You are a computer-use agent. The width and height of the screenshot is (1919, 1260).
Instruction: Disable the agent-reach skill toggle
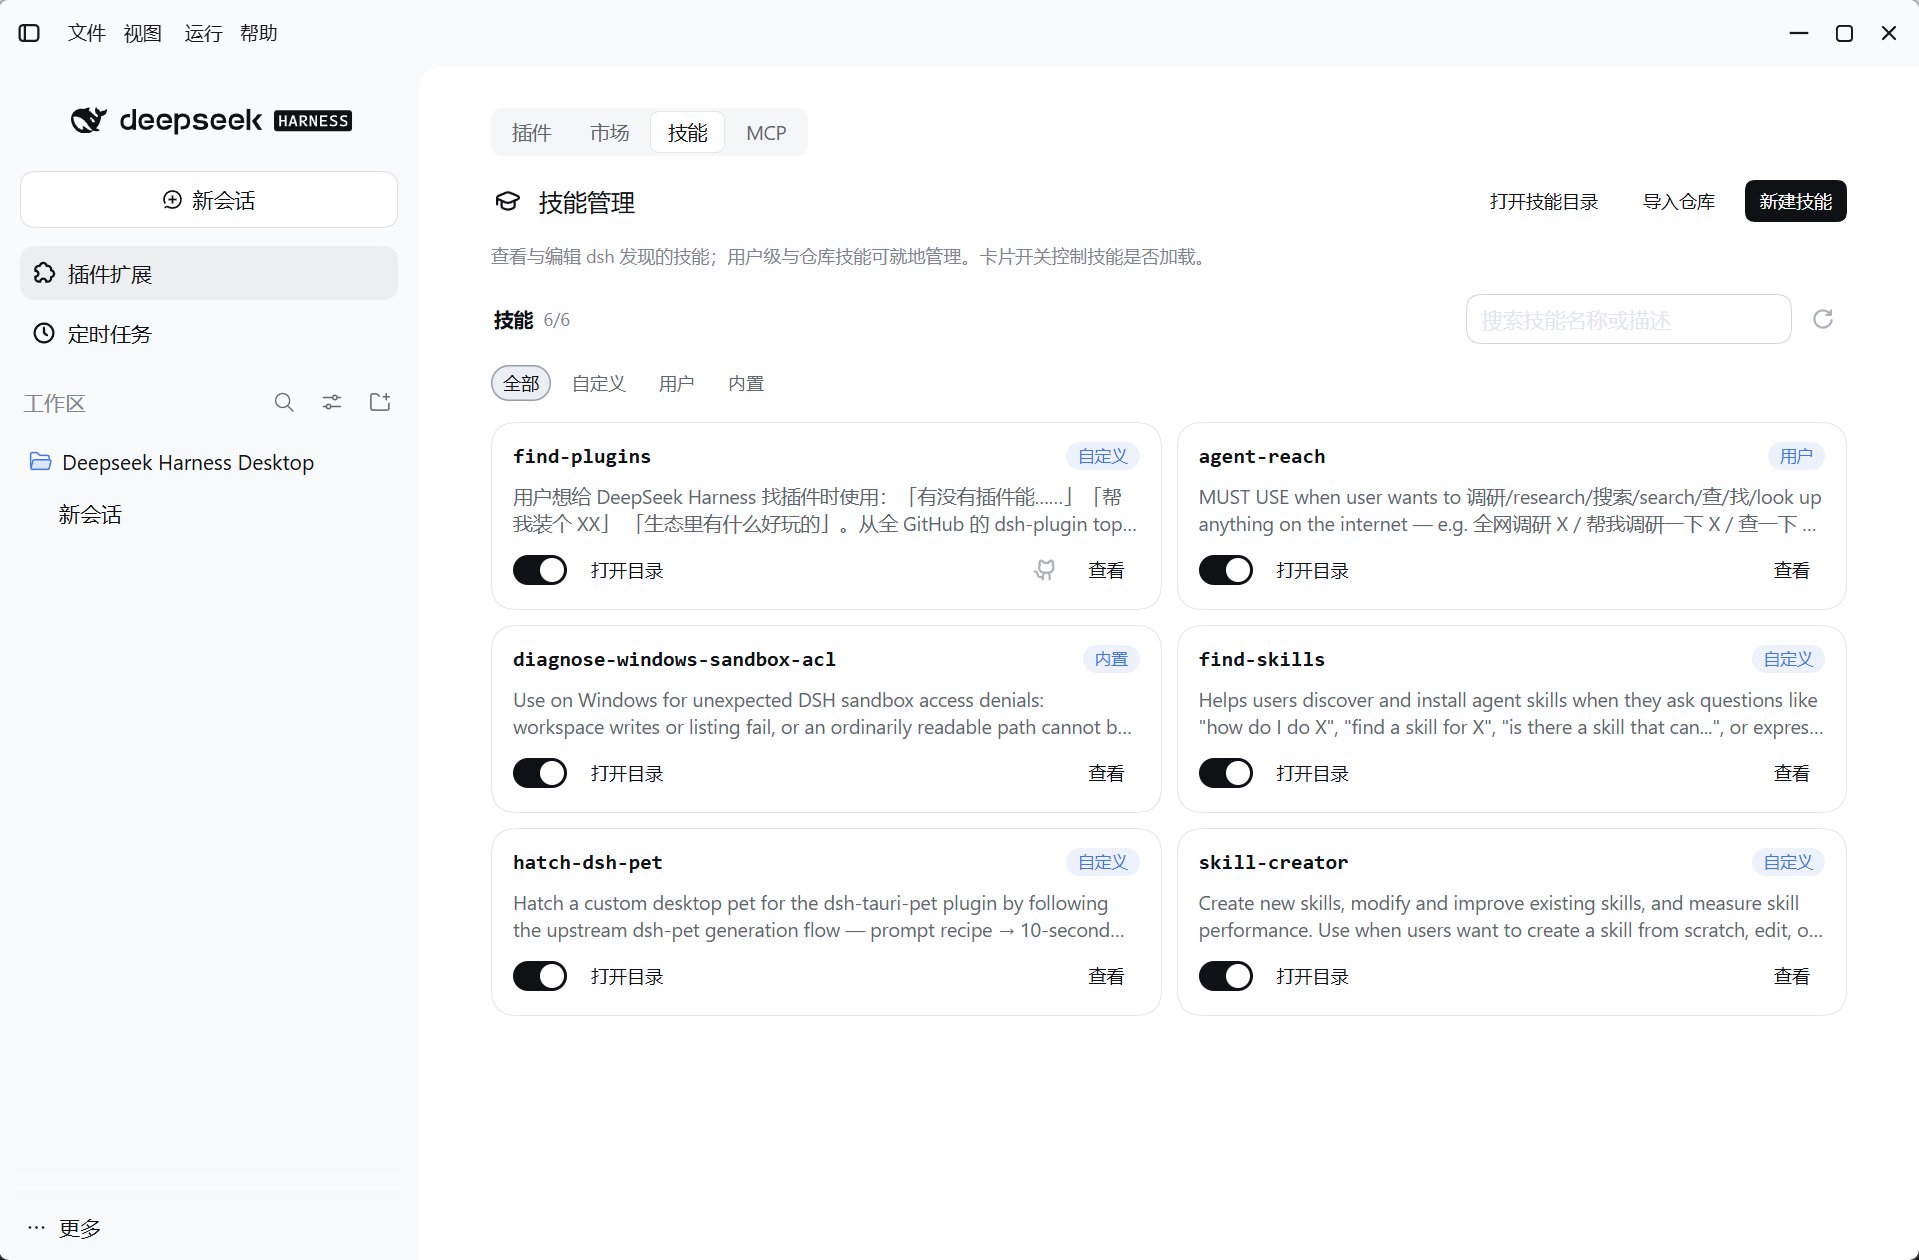point(1226,570)
